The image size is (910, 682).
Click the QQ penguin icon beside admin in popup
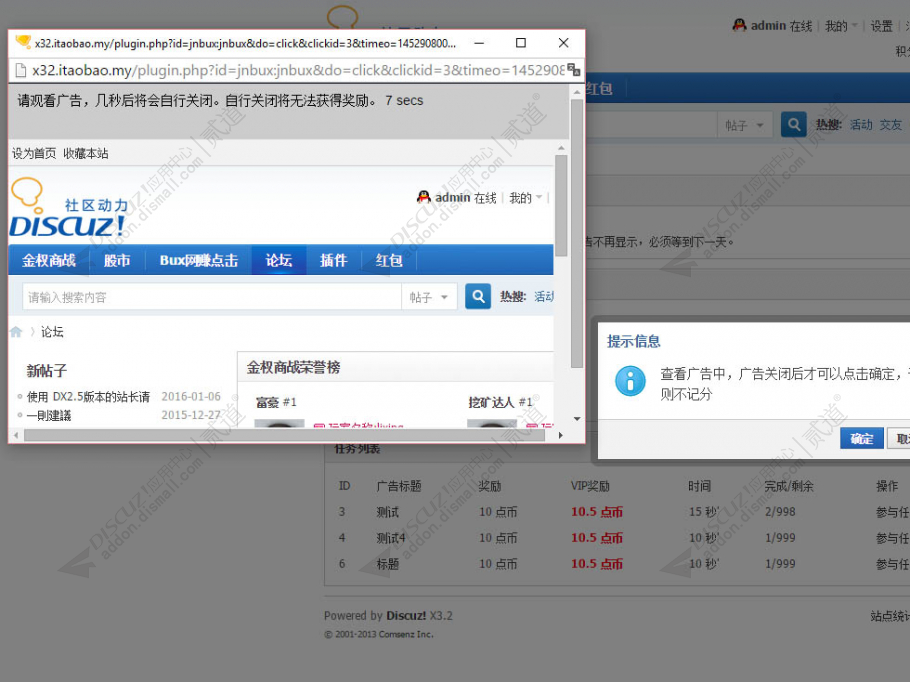coord(424,197)
